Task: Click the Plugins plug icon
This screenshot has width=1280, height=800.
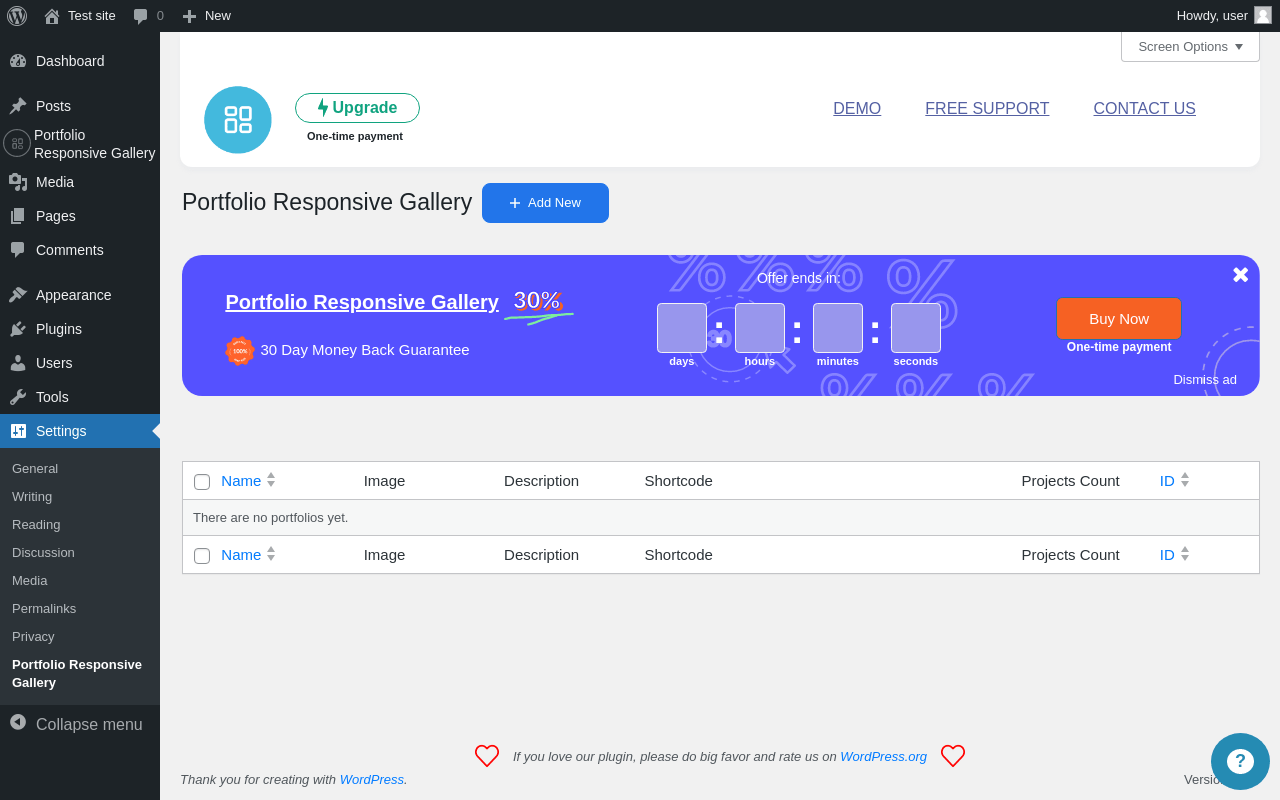Action: pyautogui.click(x=18, y=329)
